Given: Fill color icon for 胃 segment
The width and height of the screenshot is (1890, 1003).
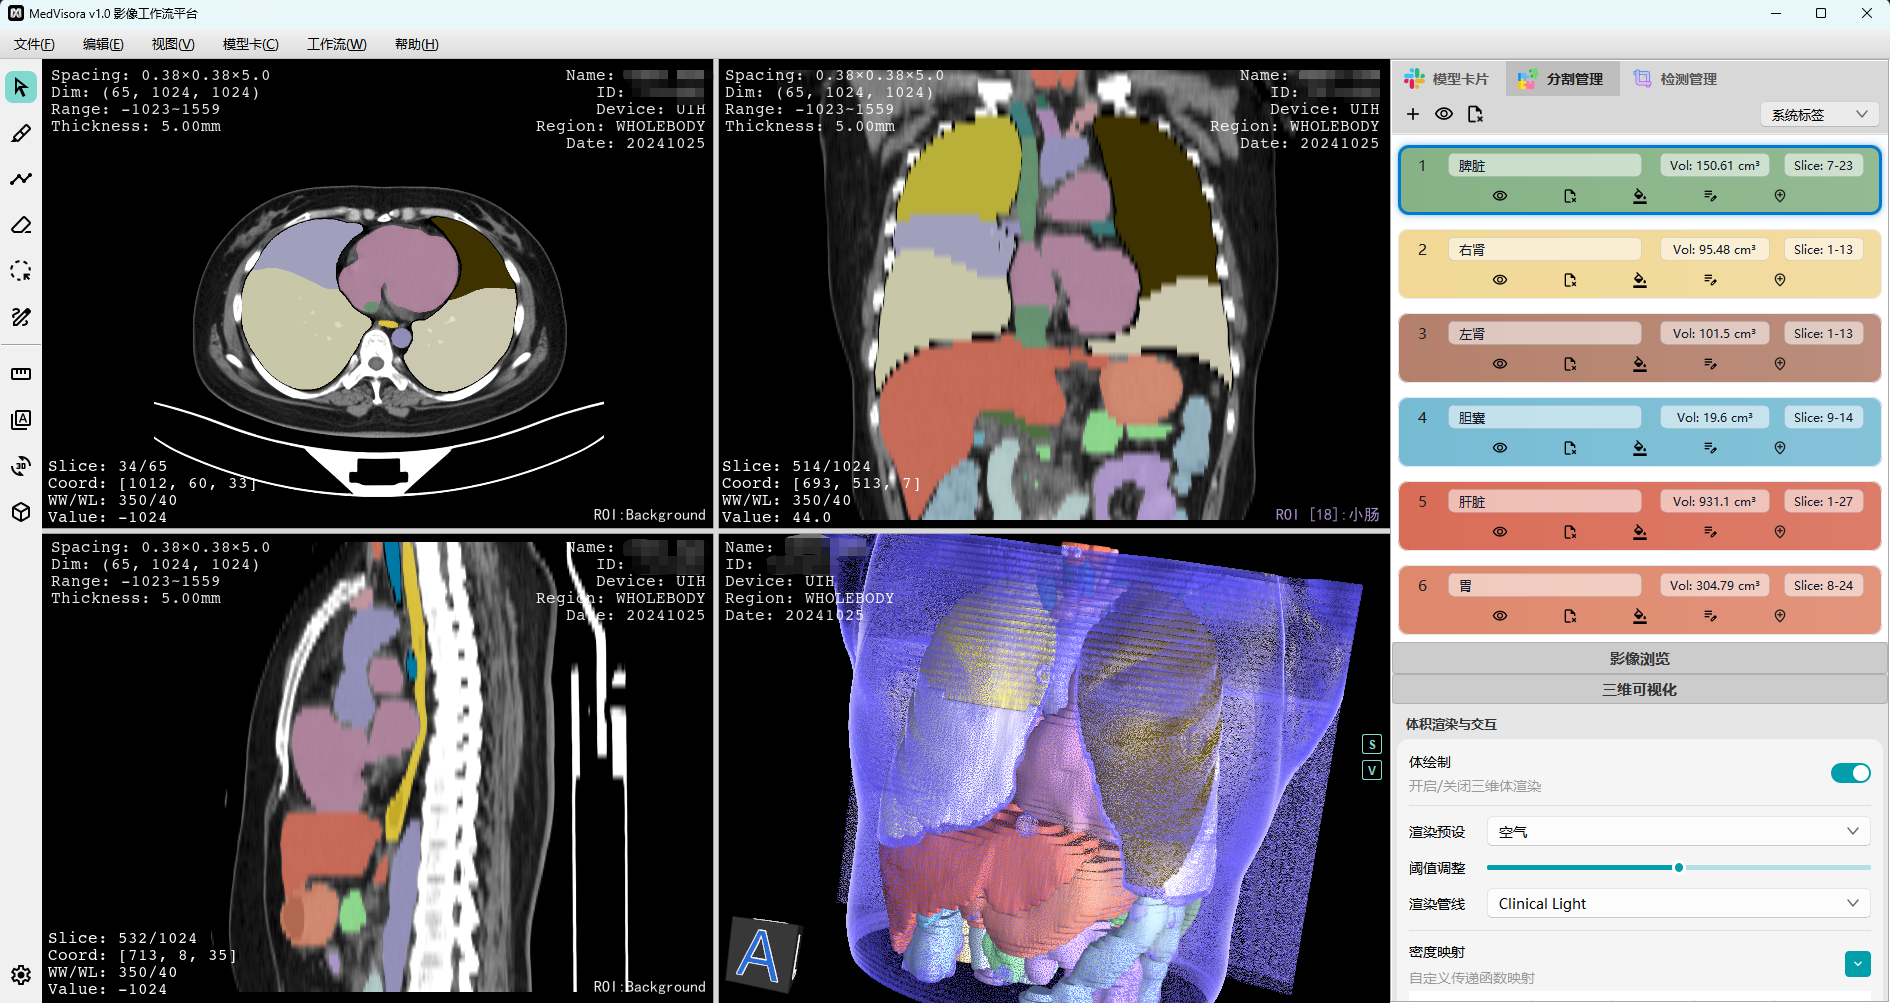Looking at the screenshot, I should click(1640, 616).
